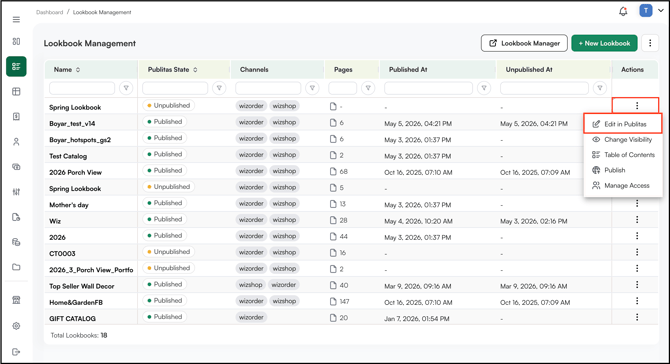The height and width of the screenshot is (364, 670).
Task: Click 2026 Porch View lookbook name
Action: click(76, 172)
